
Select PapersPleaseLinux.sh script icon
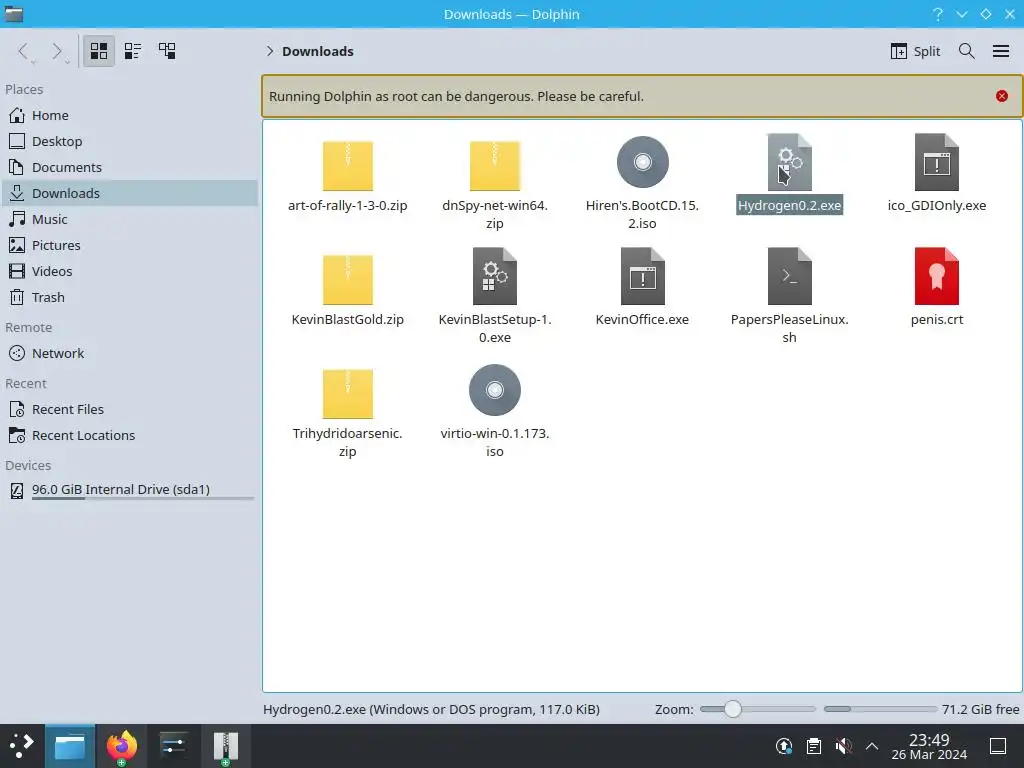790,276
